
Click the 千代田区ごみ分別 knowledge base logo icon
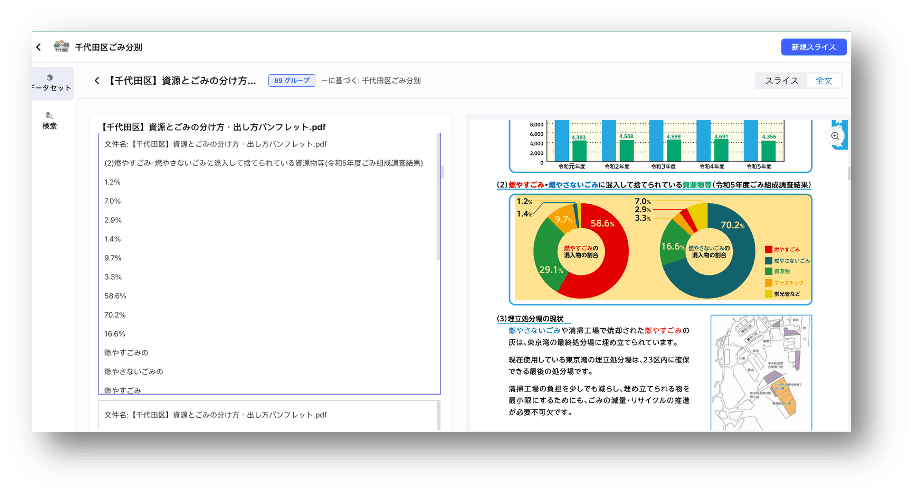[61, 47]
